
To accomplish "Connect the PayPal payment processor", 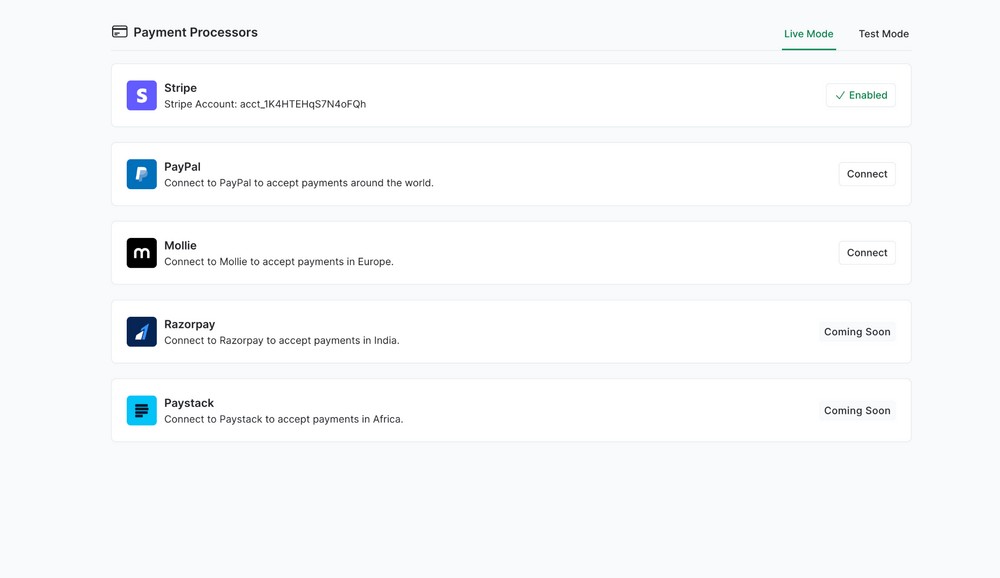I will click(866, 174).
